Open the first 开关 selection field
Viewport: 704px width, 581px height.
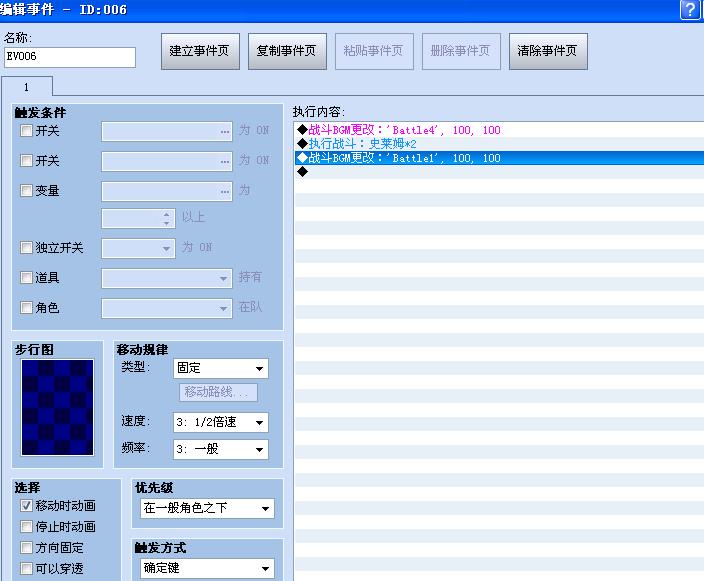click(x=167, y=132)
